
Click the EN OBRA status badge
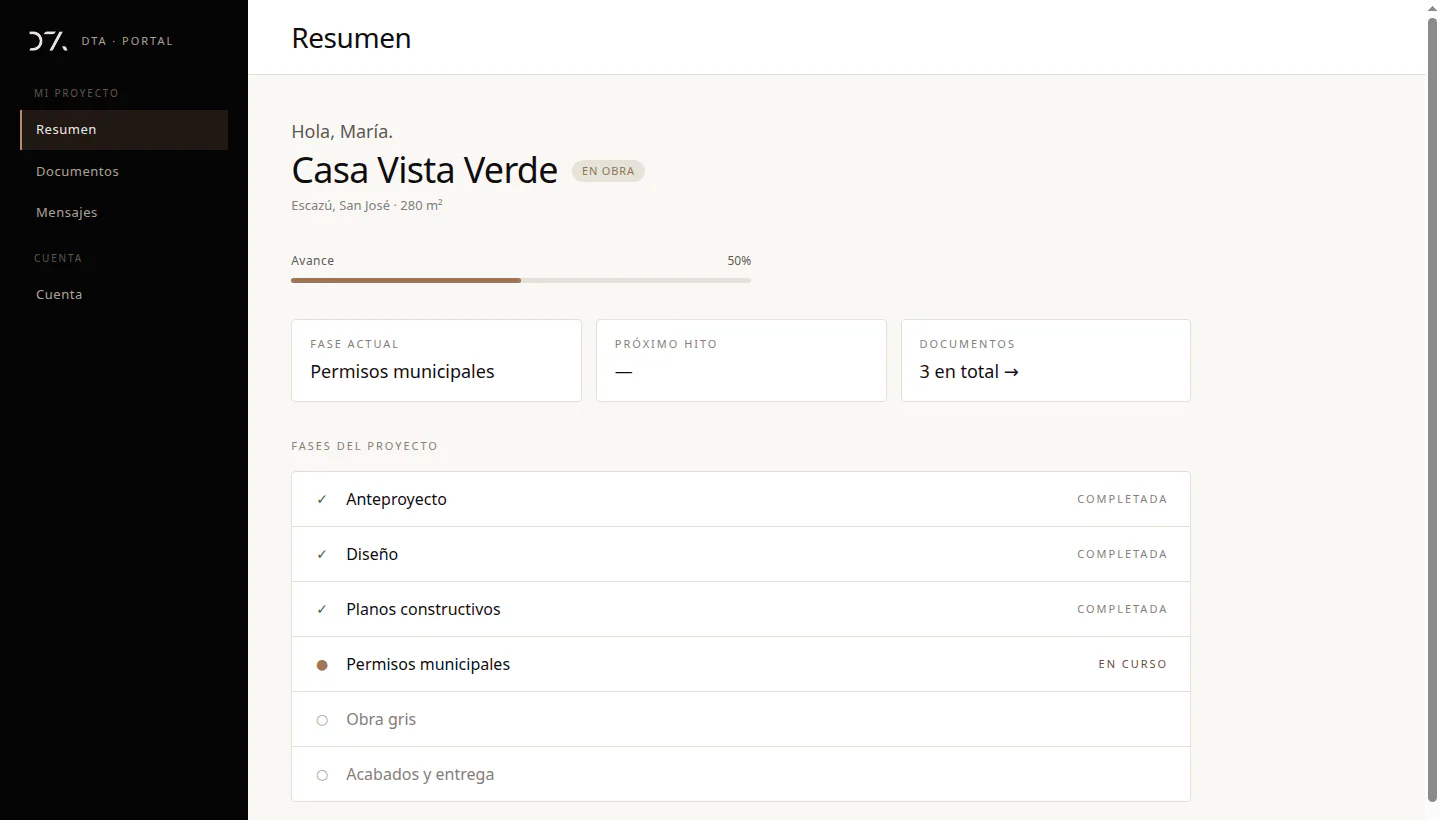(x=608, y=171)
